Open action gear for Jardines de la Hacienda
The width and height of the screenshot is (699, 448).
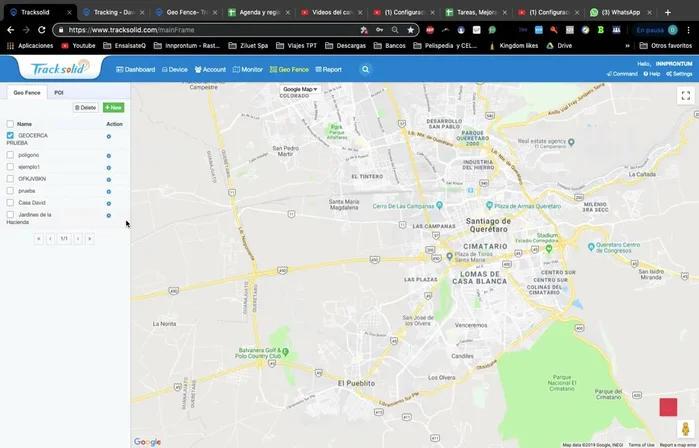click(x=109, y=216)
